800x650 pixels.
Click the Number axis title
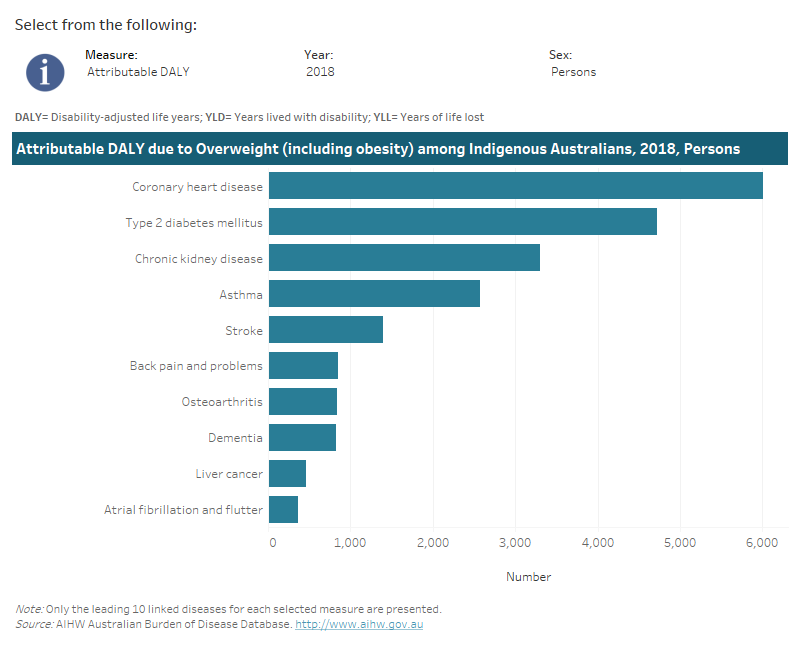pos(528,576)
